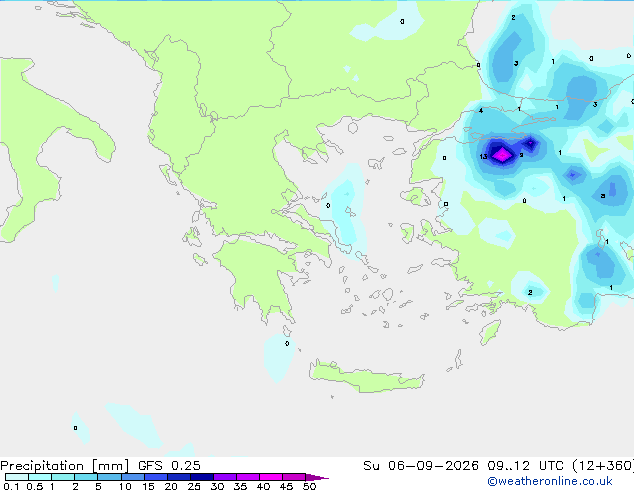Click the 'GFS 0.25' model label
This screenshot has height=490, width=634.
169,466
